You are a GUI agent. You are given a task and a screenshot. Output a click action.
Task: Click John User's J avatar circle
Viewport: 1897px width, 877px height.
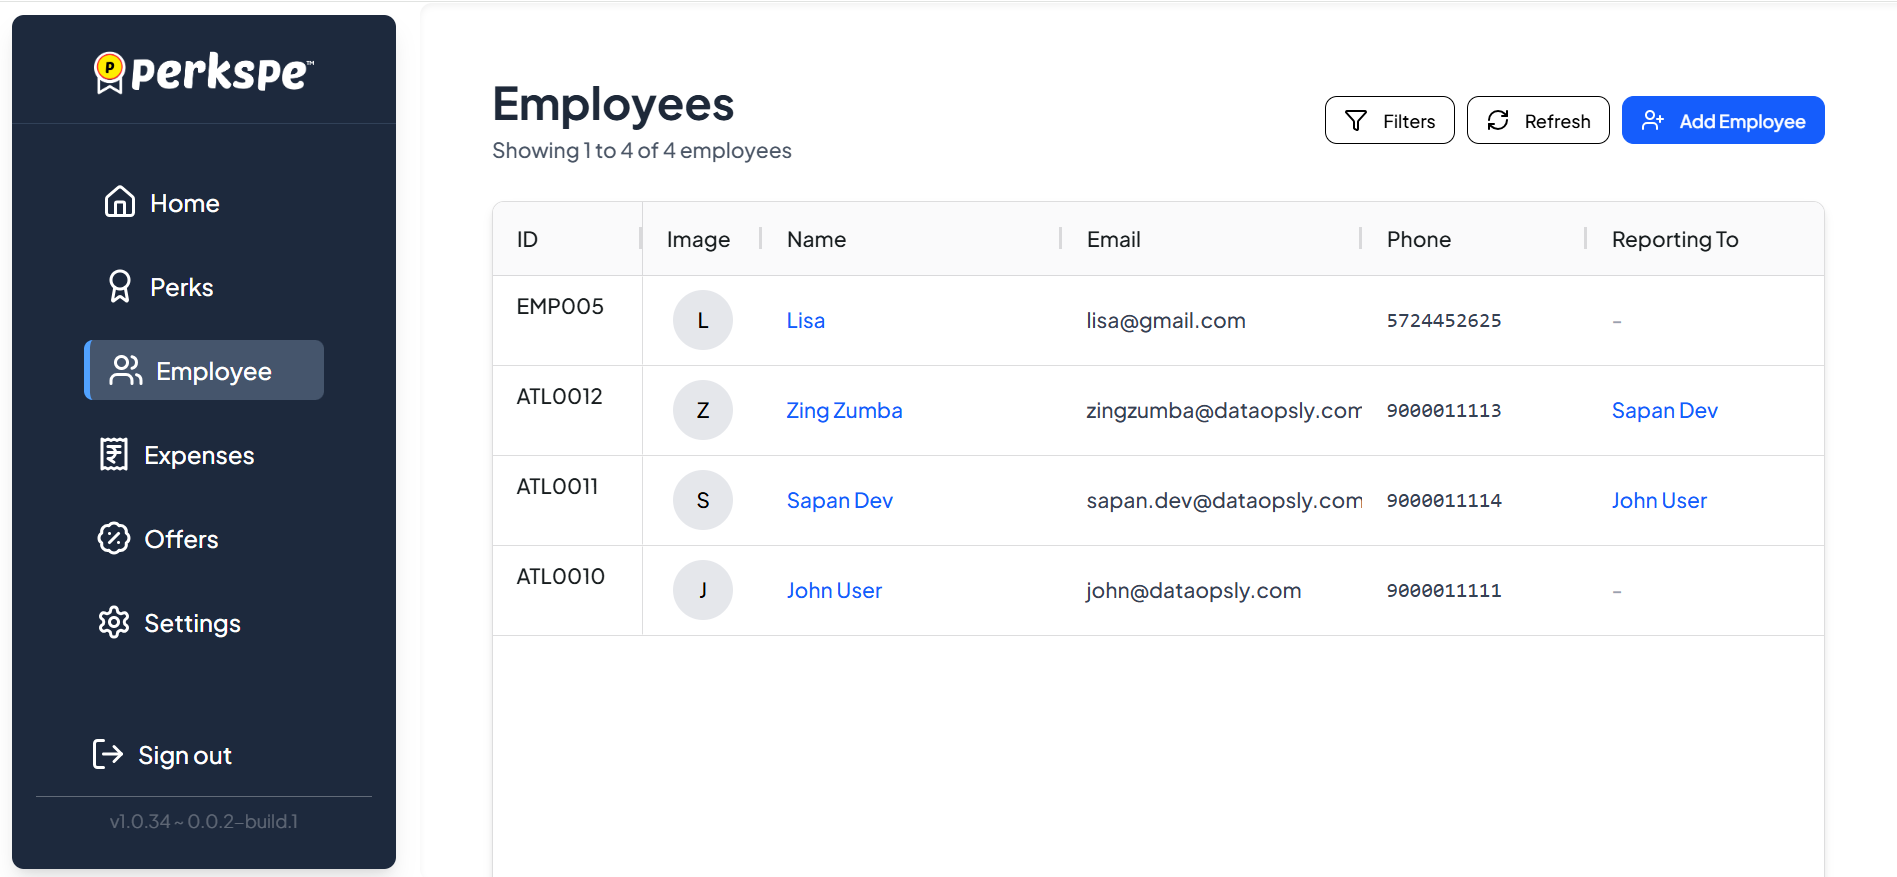pos(703,590)
